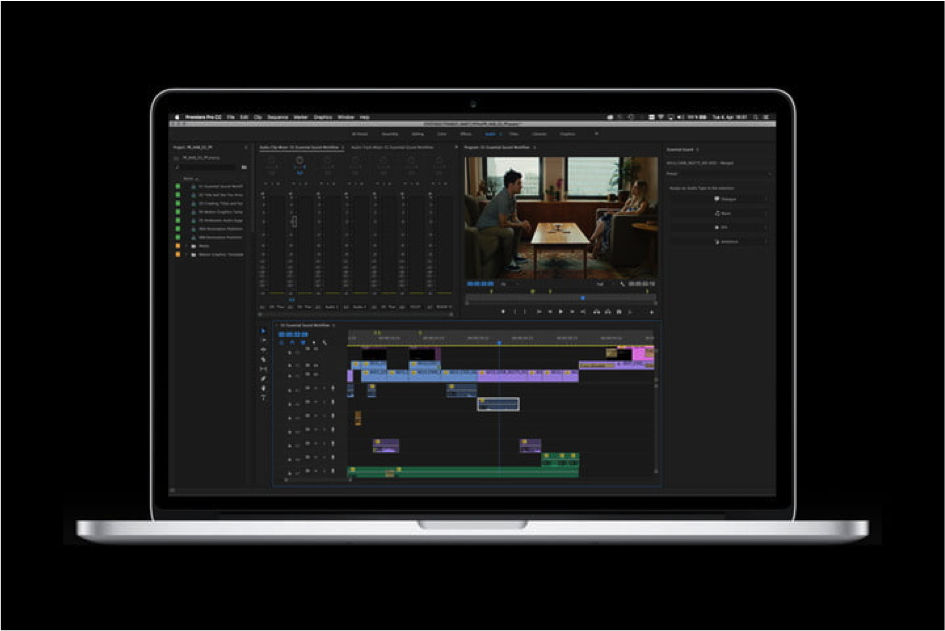Click the Lift button in Program monitor
The height and width of the screenshot is (631, 945).
[x=596, y=312]
